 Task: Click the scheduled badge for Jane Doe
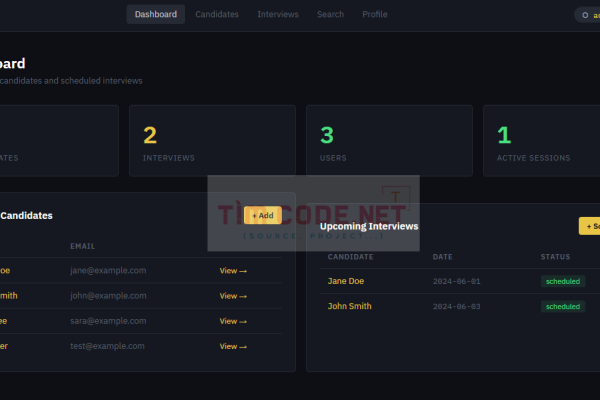coord(562,281)
